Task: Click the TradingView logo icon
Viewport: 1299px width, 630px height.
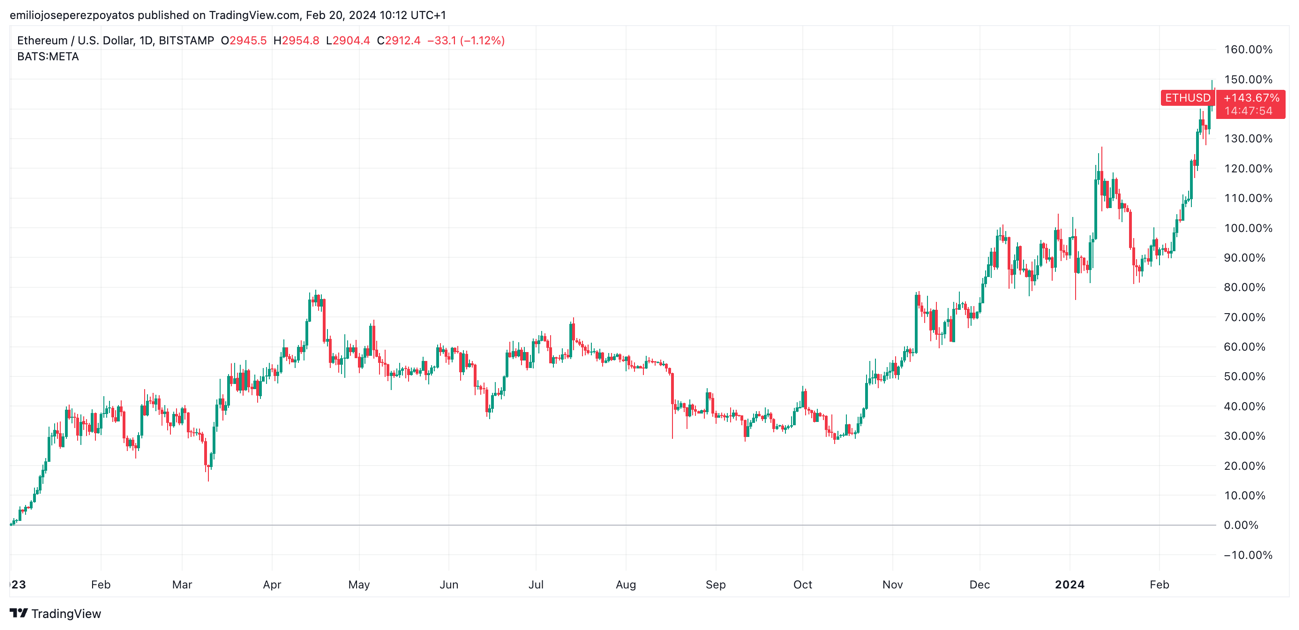Action: [x=18, y=614]
